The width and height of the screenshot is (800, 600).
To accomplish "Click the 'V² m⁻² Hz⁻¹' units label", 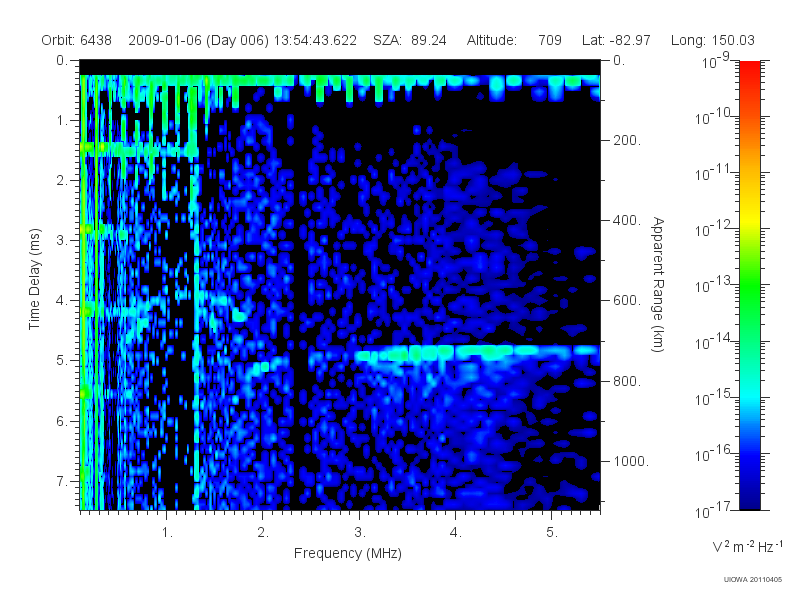I will [747, 546].
